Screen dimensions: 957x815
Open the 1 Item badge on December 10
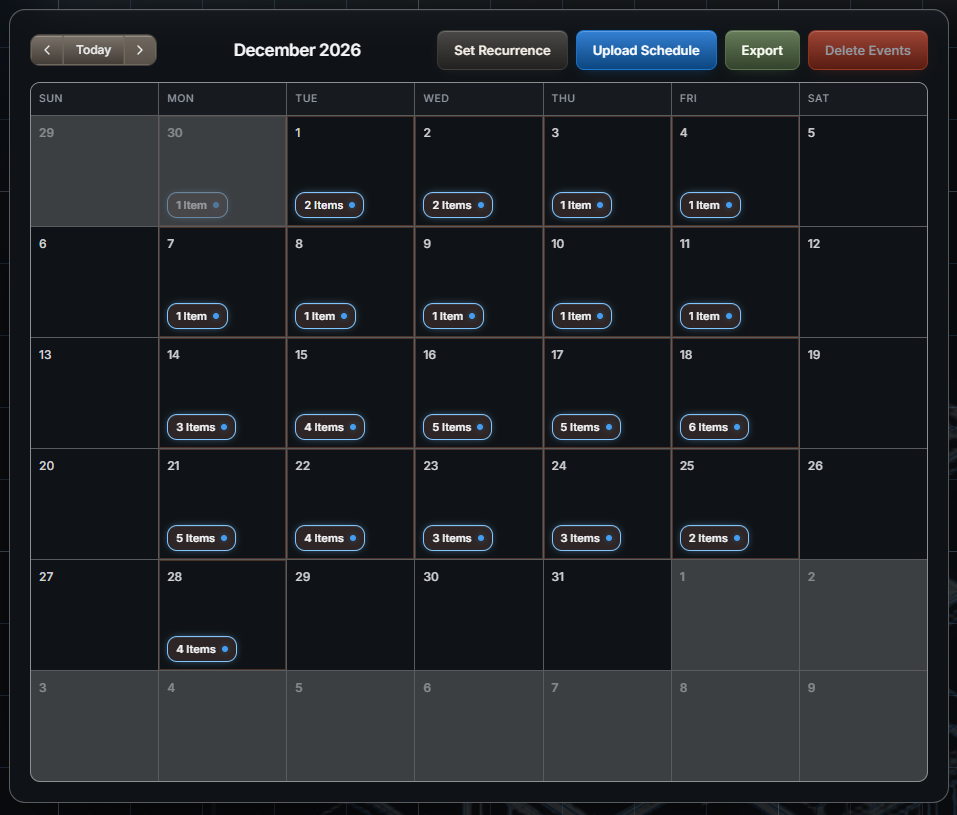[582, 316]
